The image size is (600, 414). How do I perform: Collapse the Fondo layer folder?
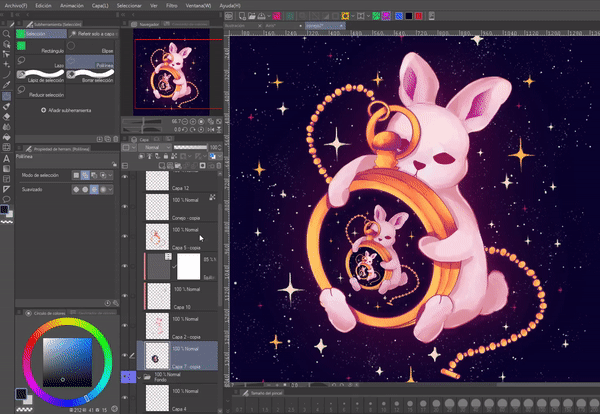(139, 377)
